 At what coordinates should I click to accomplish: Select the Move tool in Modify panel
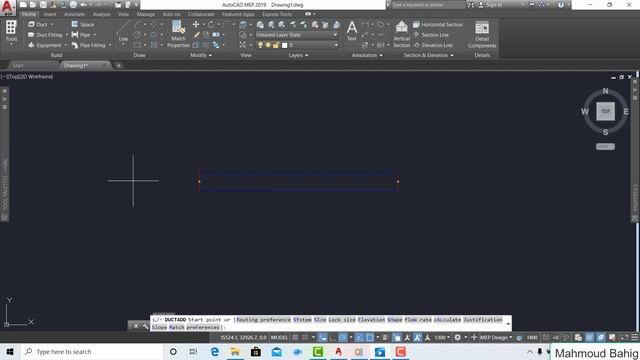[x=196, y=24]
